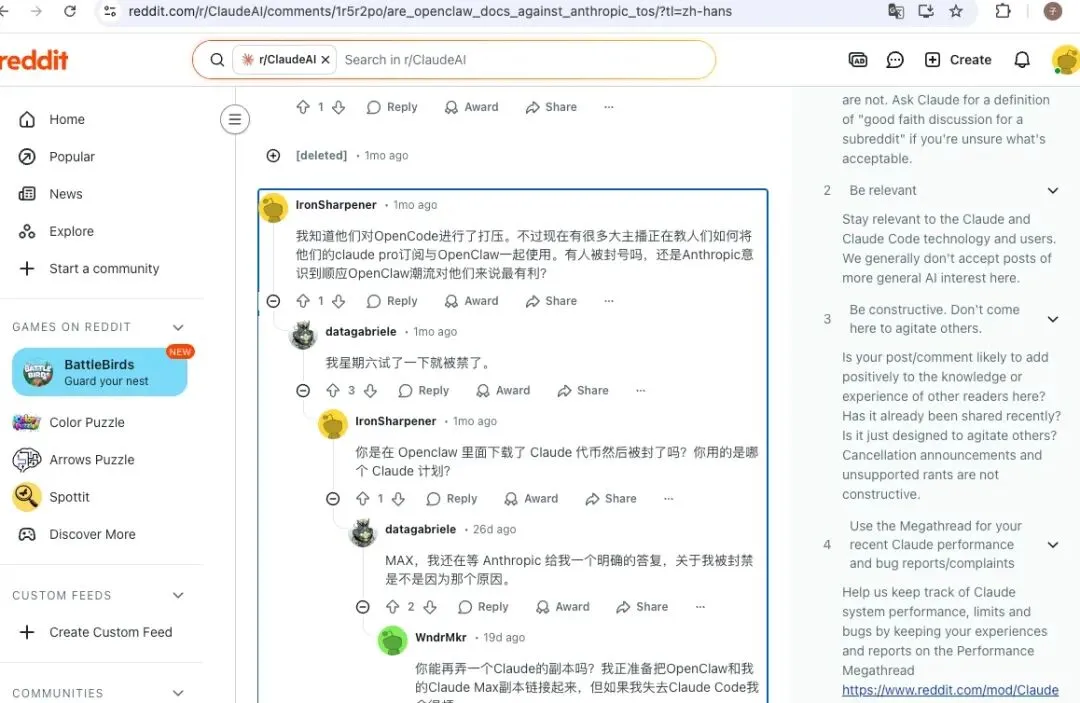Click the Reddit logo
Image resolution: width=1080 pixels, height=703 pixels.
click(34, 60)
